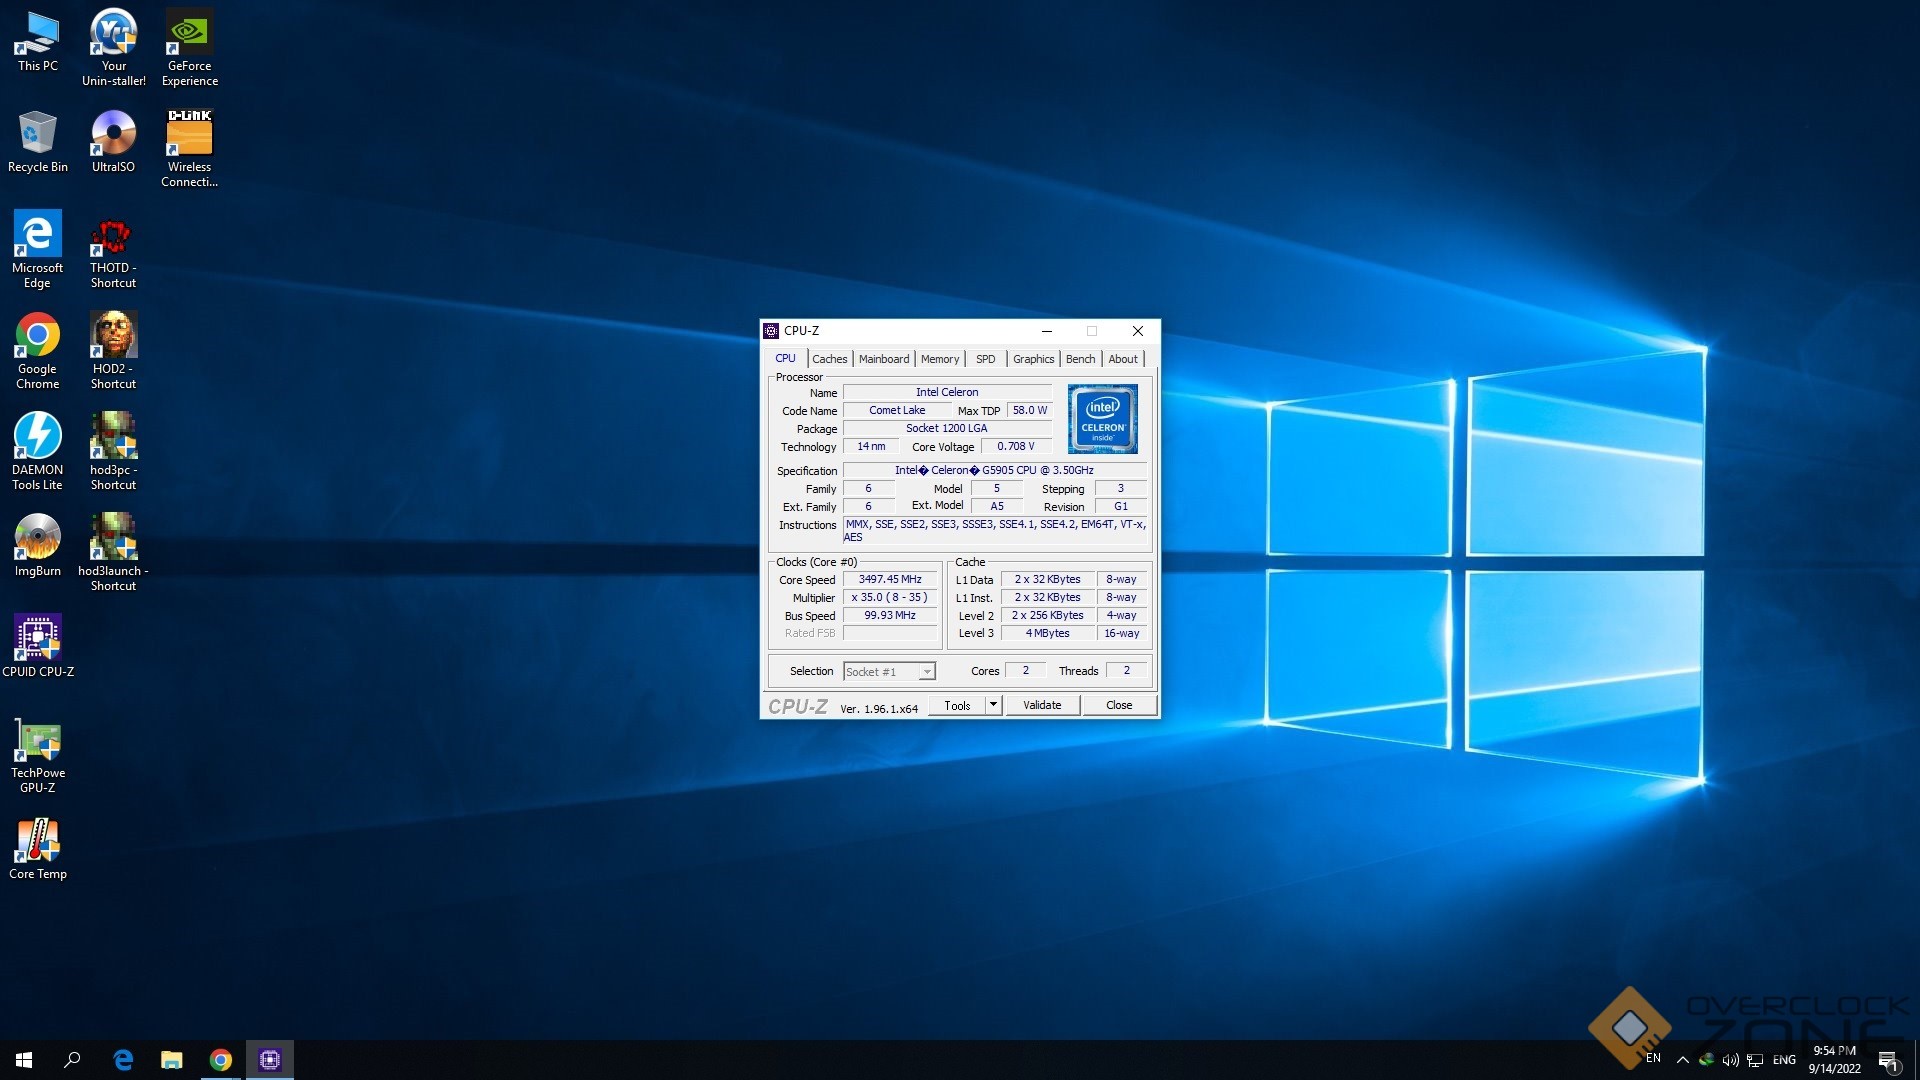
Task: Switch to the Memory tab
Action: tap(939, 359)
